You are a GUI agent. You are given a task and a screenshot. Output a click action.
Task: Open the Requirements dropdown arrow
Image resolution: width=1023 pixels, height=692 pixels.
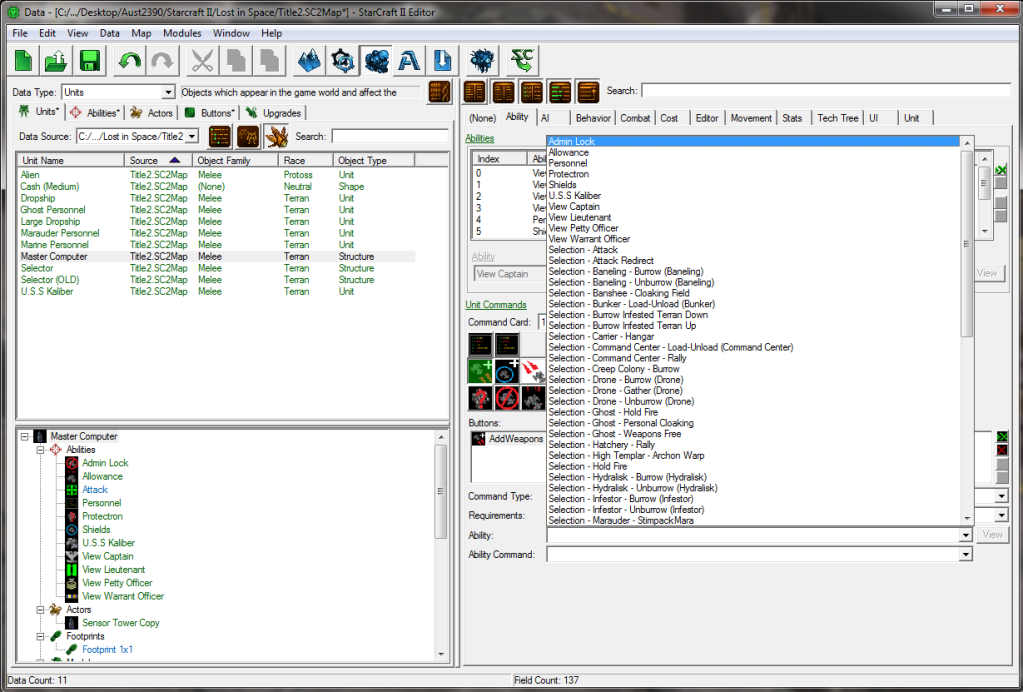(1002, 516)
